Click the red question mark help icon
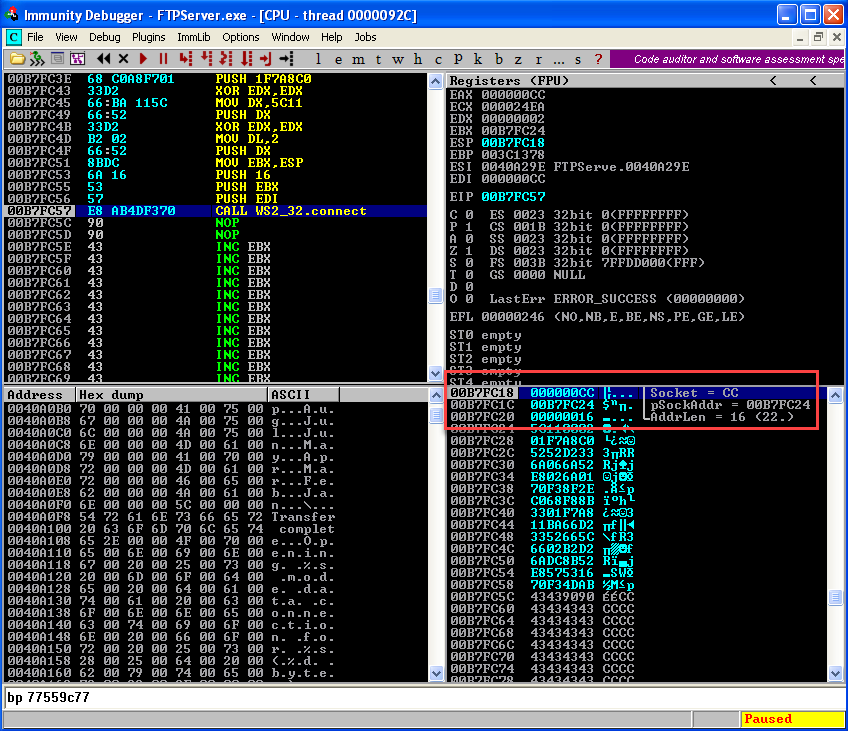The height and width of the screenshot is (731, 848). [x=598, y=59]
